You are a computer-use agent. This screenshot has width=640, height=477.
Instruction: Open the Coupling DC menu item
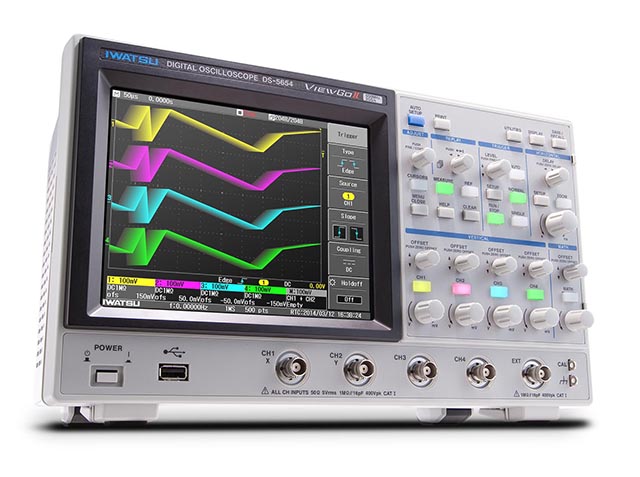point(349,260)
